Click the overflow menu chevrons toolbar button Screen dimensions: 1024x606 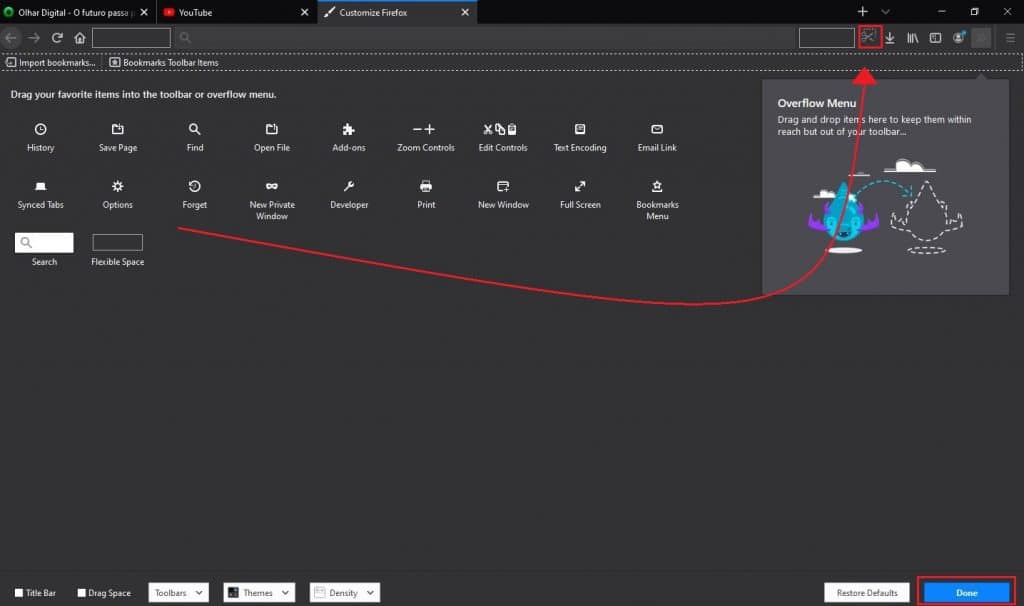click(x=981, y=38)
